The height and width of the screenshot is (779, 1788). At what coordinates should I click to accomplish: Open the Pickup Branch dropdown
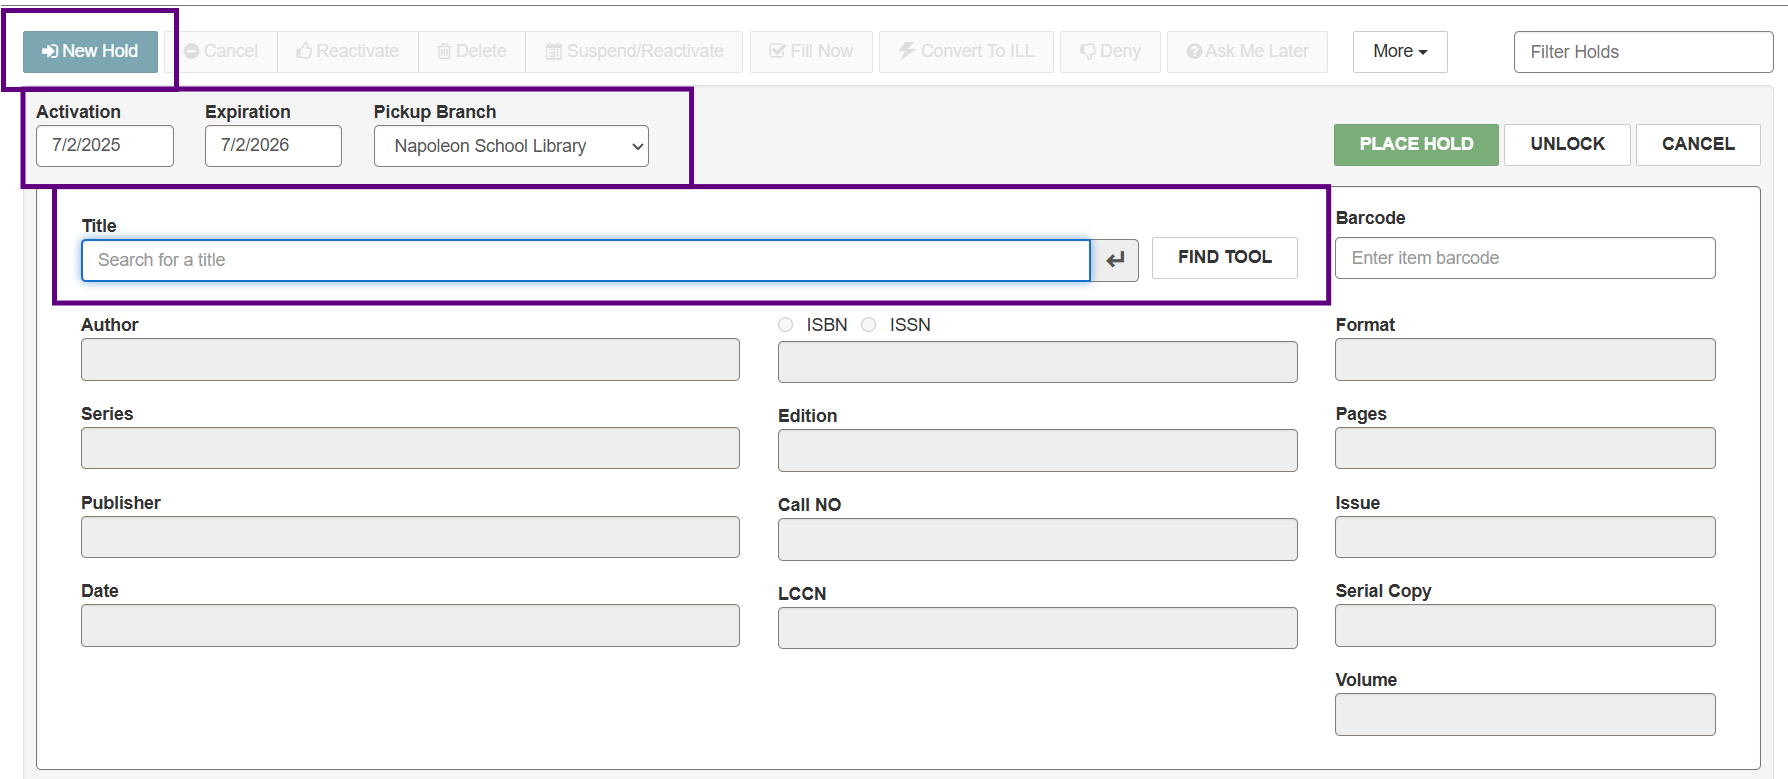[x=511, y=146]
